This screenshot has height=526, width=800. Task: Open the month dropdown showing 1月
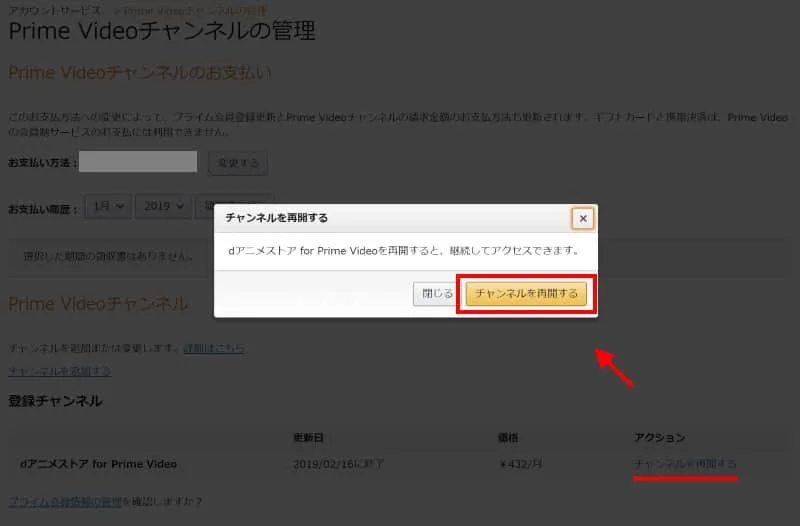tap(108, 206)
